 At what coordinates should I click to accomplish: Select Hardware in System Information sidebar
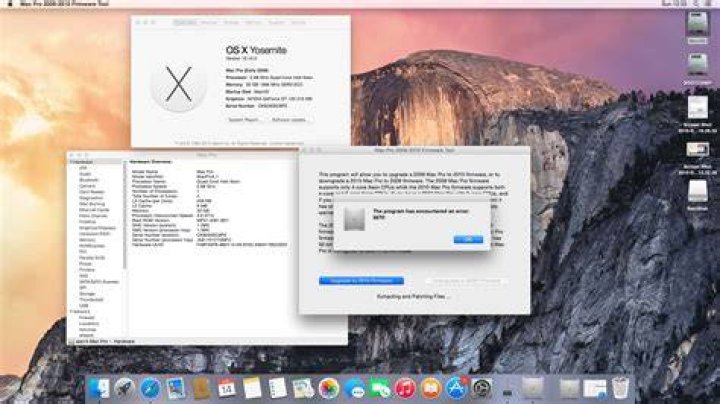83,162
